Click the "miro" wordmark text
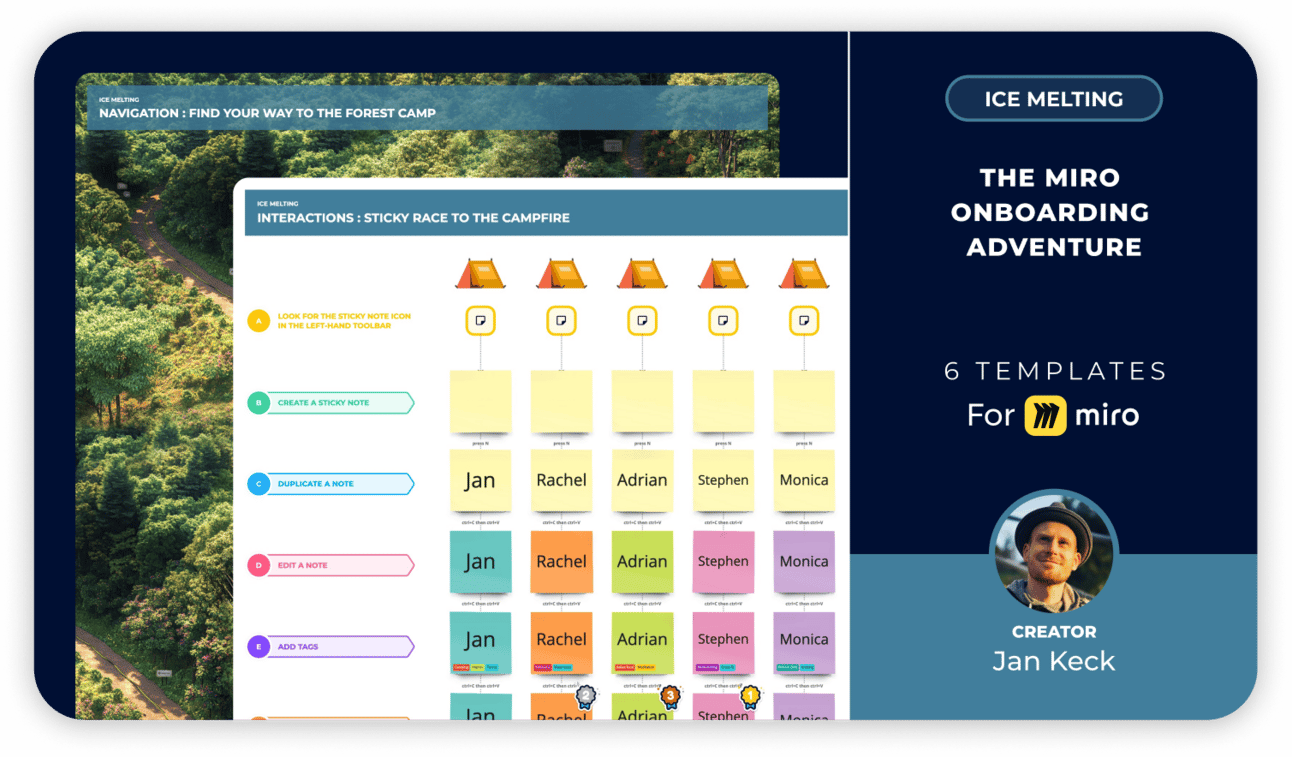Viewport: 1292px width, 757px height. [1107, 415]
